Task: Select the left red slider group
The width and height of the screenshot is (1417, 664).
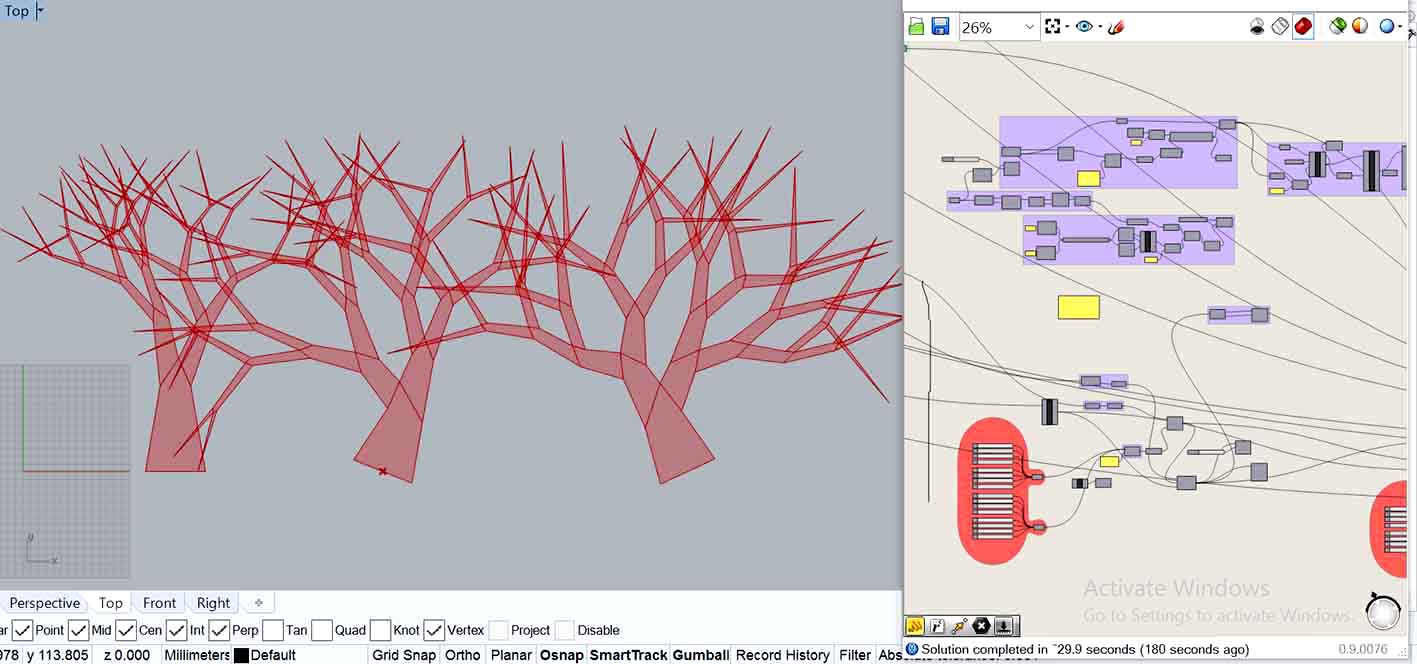Action: coord(994,490)
